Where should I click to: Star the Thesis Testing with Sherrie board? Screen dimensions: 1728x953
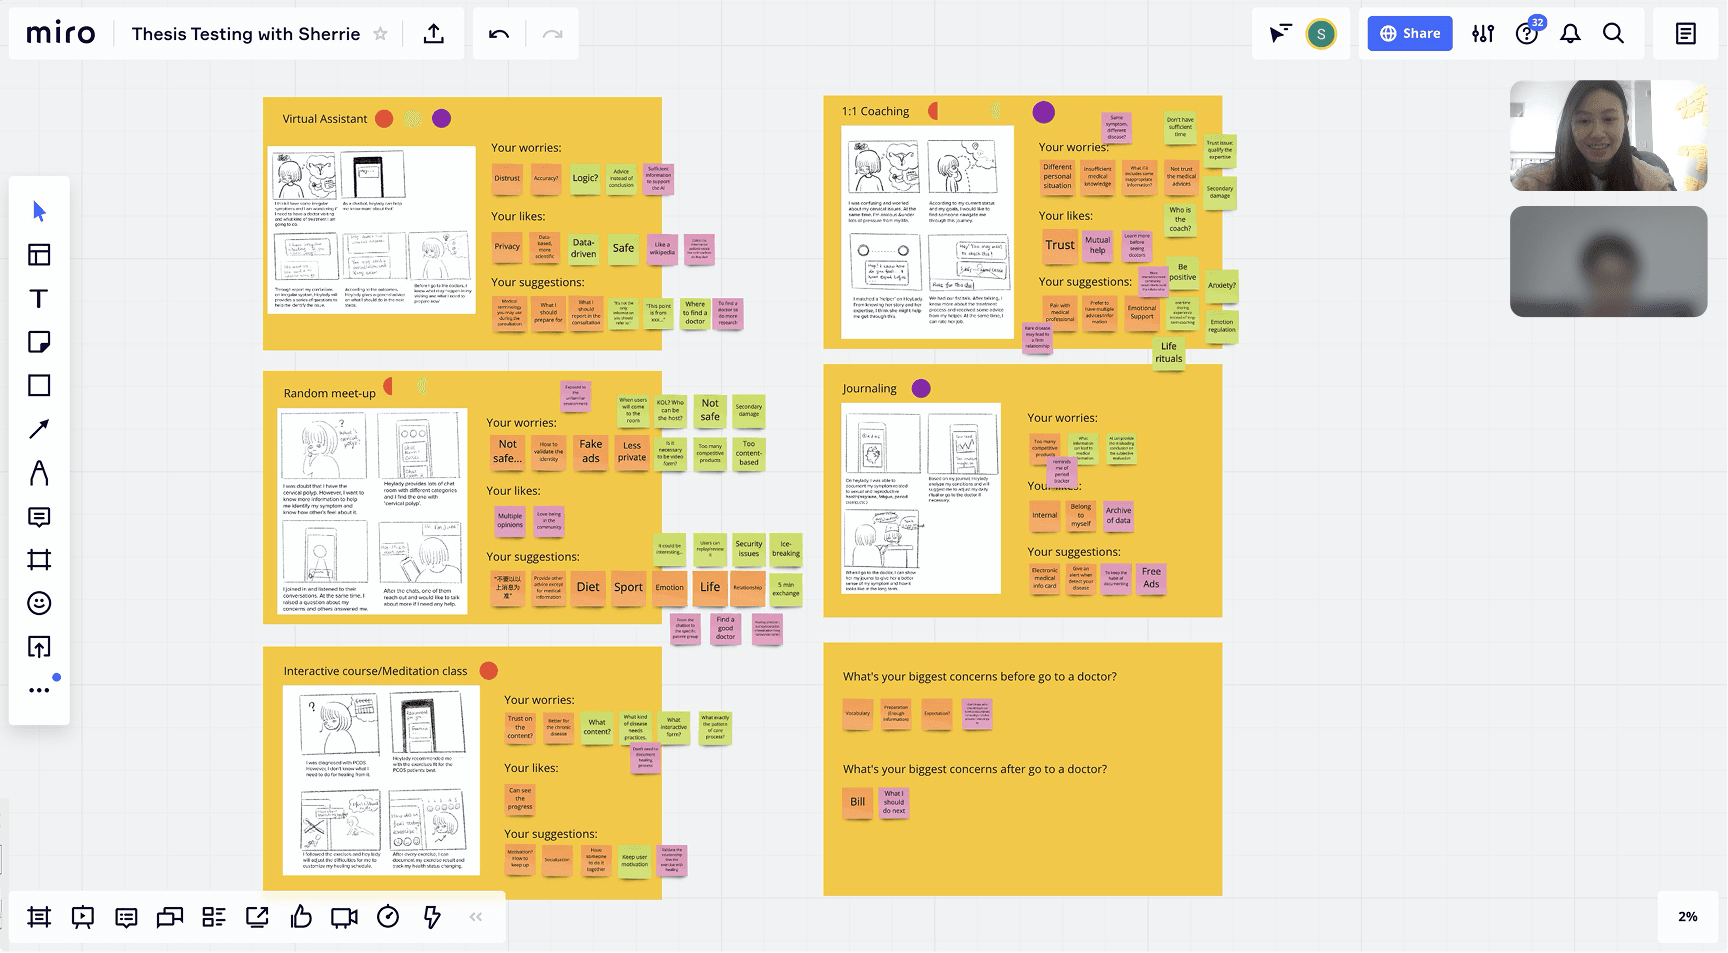click(x=380, y=34)
